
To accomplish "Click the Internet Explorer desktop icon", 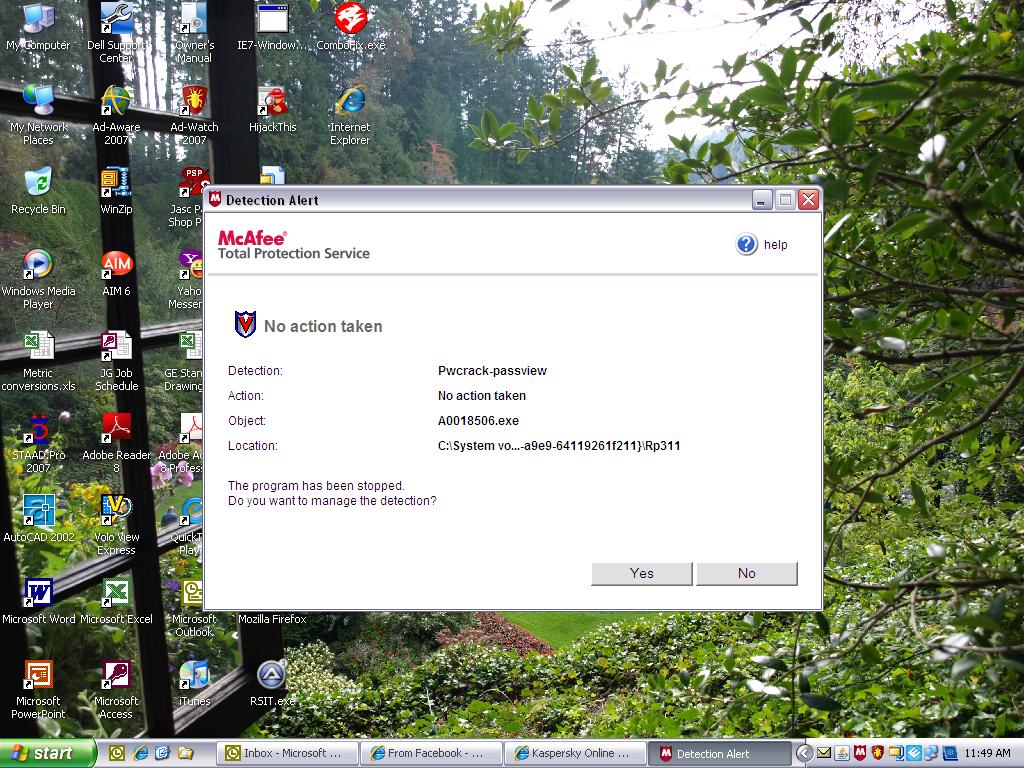I will point(350,115).
